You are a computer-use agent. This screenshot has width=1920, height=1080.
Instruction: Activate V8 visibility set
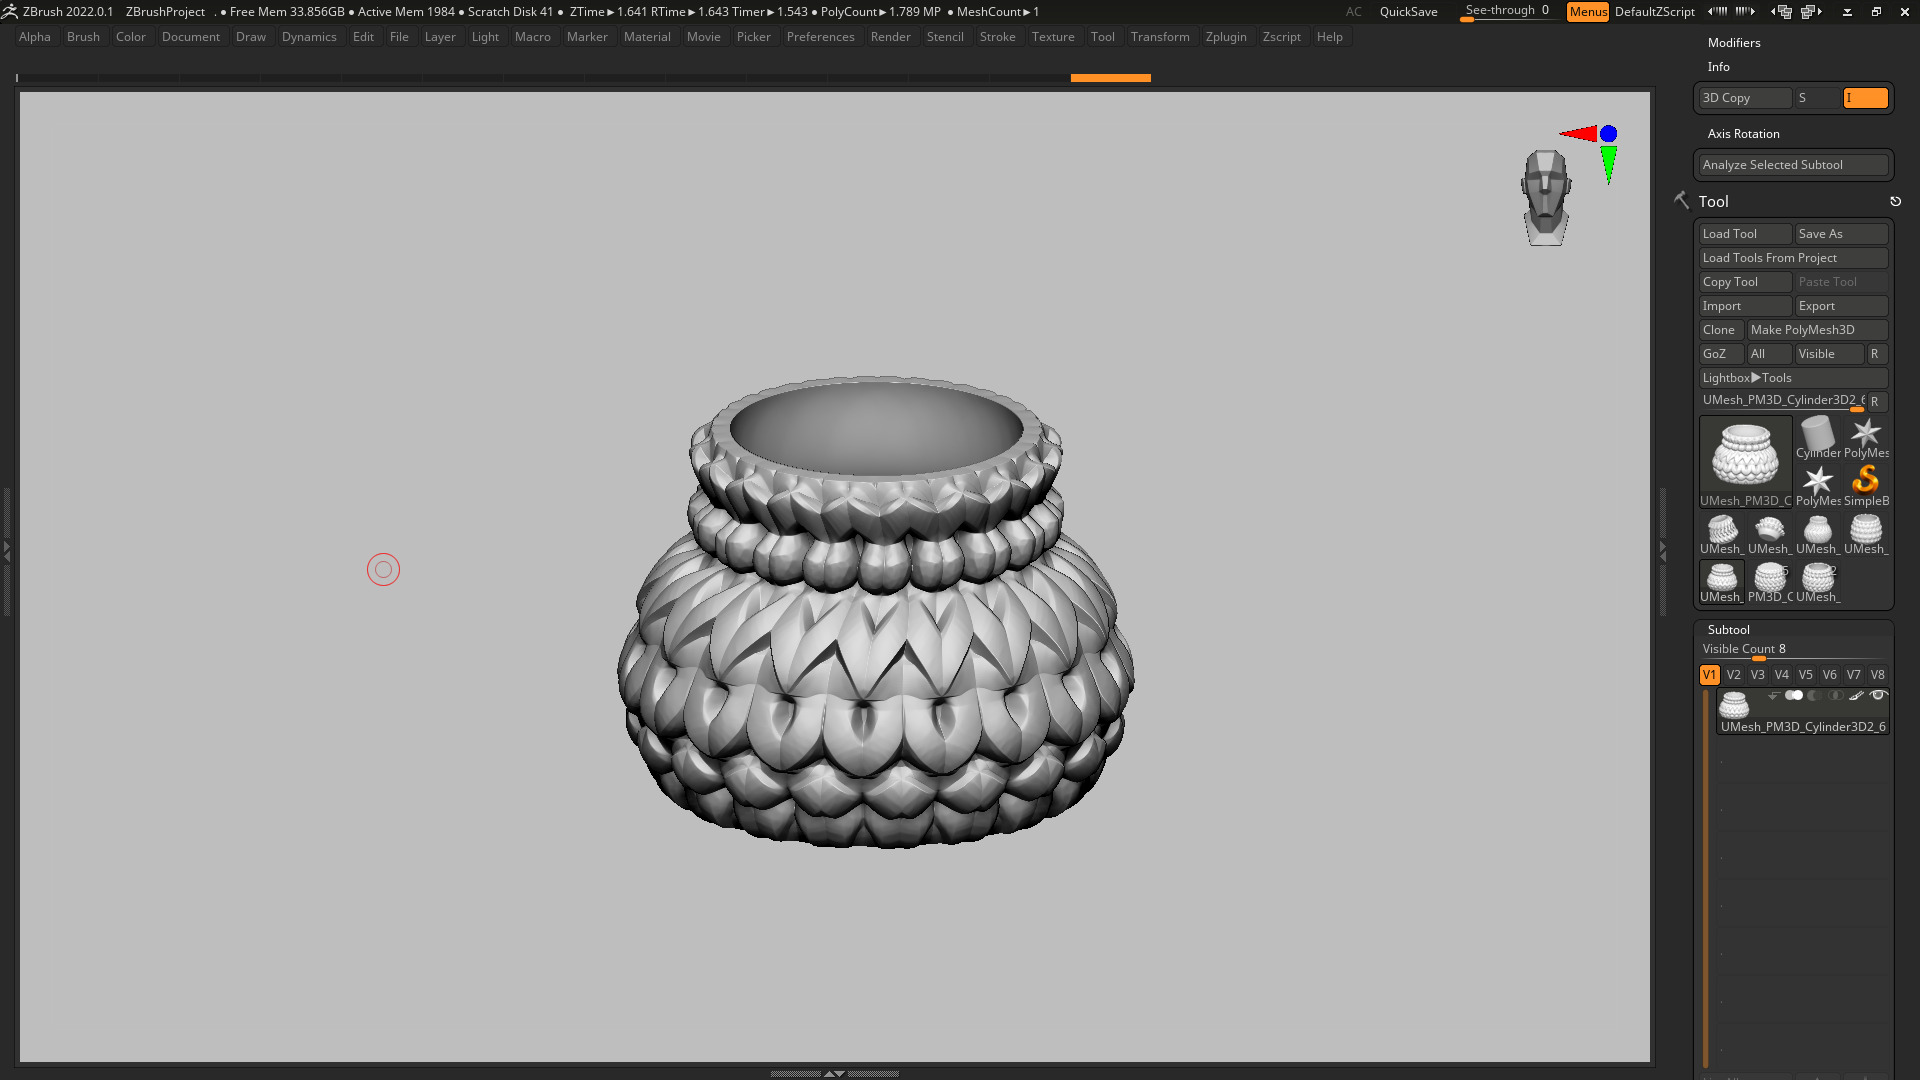coord(1877,675)
